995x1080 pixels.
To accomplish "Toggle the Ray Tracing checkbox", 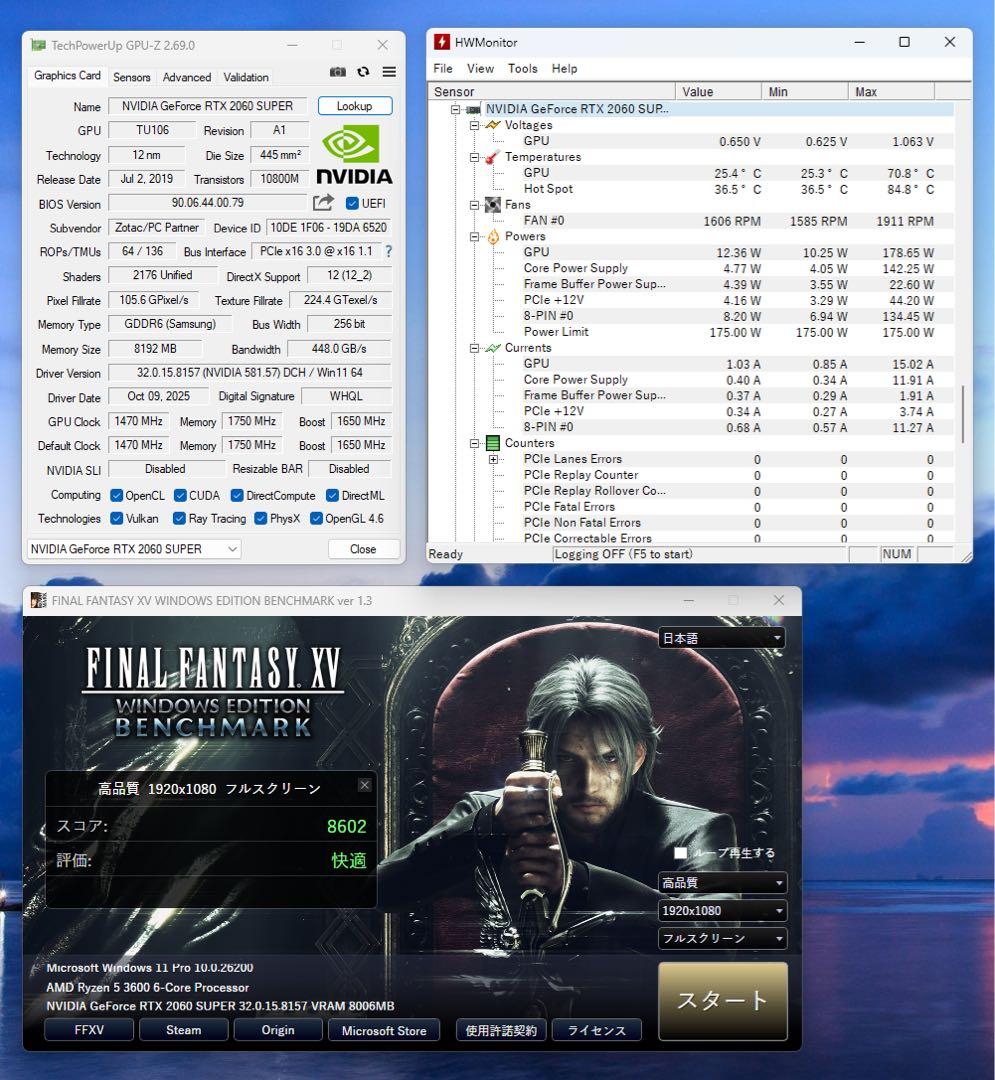I will pos(179,518).
